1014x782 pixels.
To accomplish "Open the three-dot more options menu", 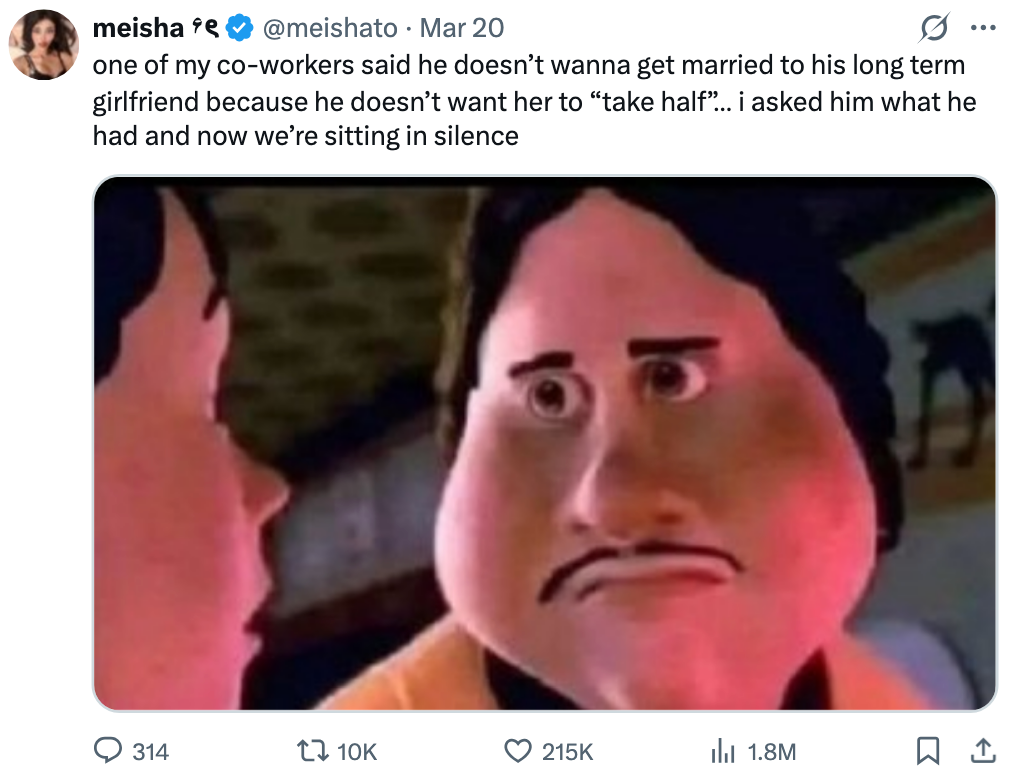I will pos(984,28).
